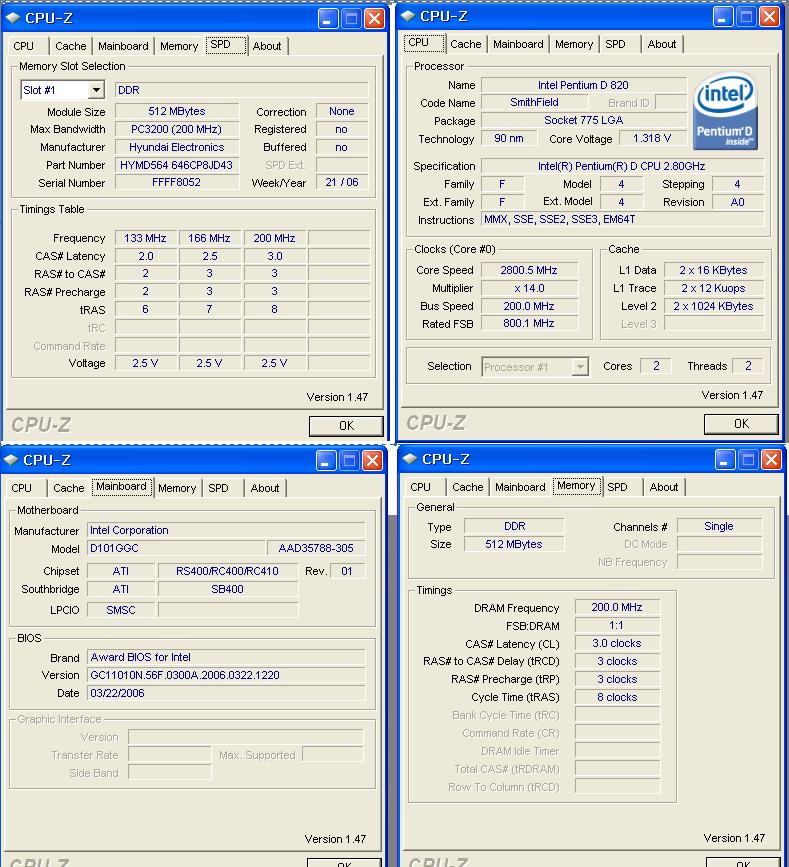Open Memory tab in motherboard window
The image size is (789, 867).
click(x=177, y=488)
